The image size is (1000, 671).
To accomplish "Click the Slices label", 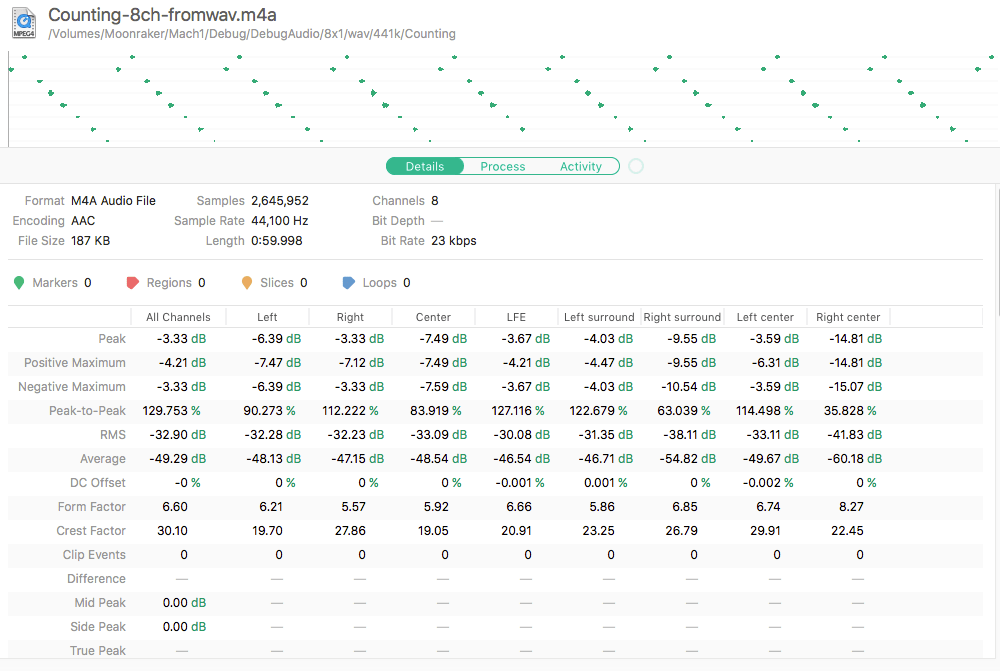I will 277,283.
